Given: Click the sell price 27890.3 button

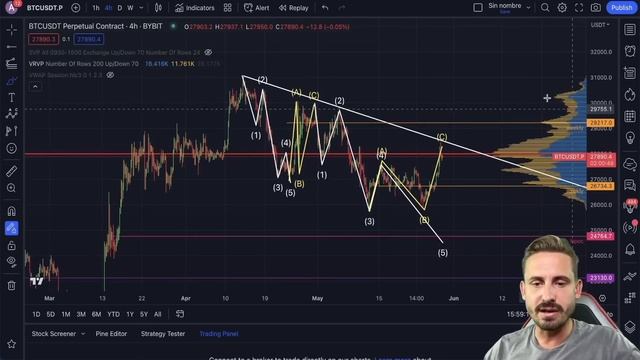Looking at the screenshot, I should point(43,39).
